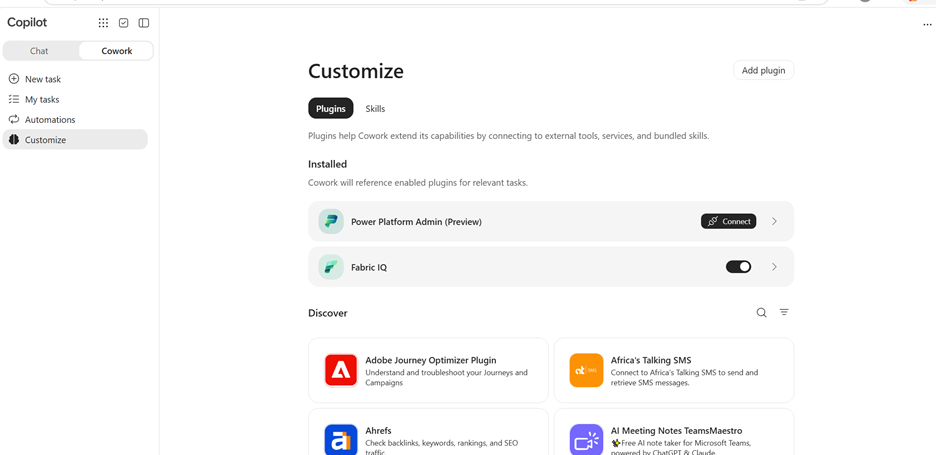Toggle the Fabric IQ plugin switch
The width and height of the screenshot is (936, 455).
[x=738, y=267]
